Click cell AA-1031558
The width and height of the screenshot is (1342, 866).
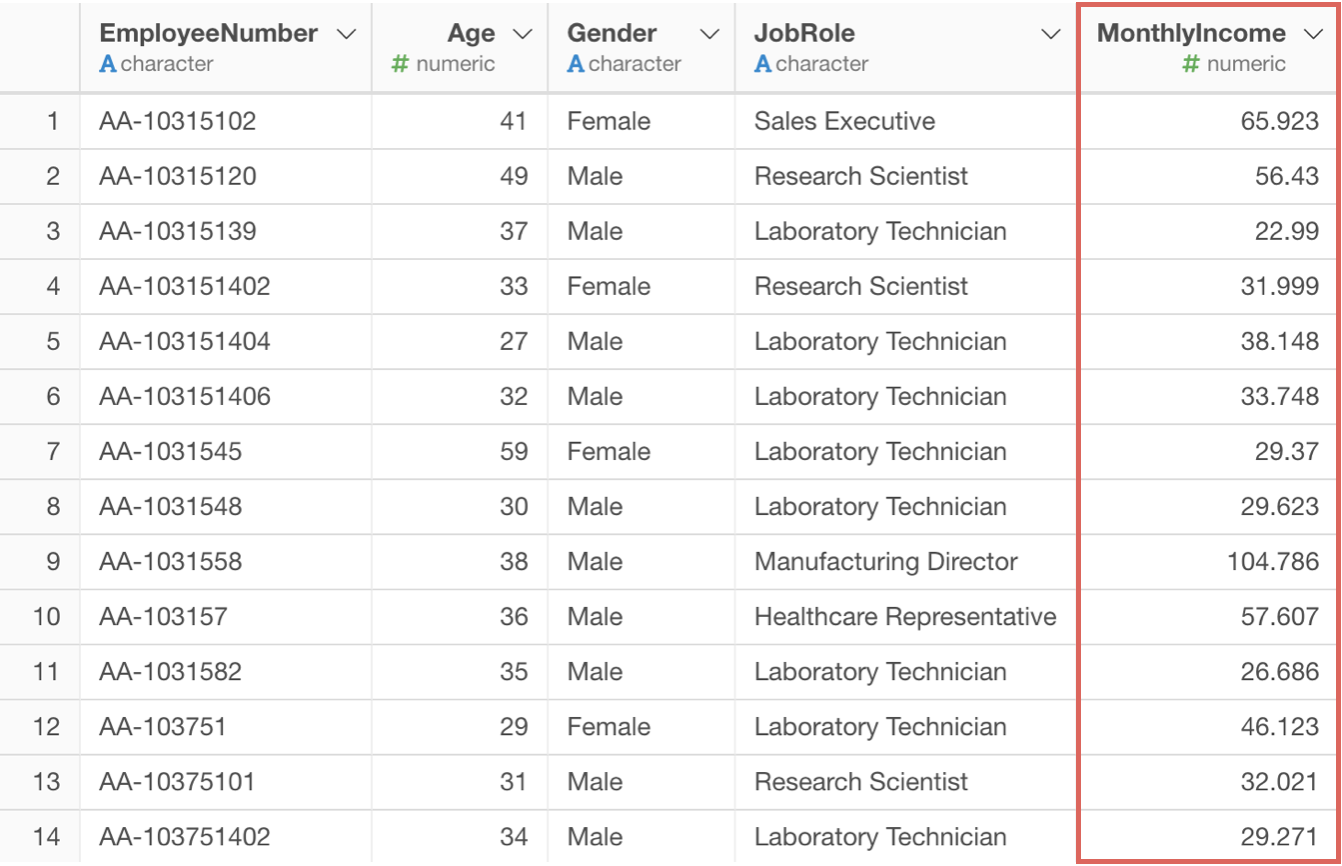(x=226, y=562)
